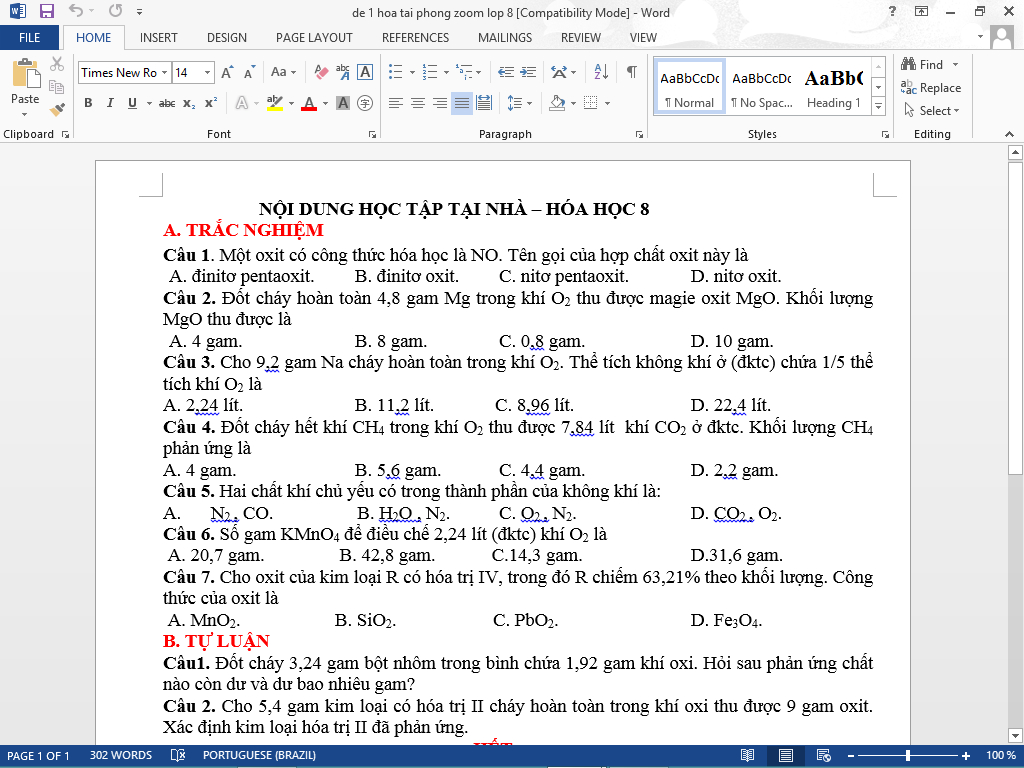Image resolution: width=1024 pixels, height=768 pixels.
Task: Center align the paragraph
Action: [417, 103]
